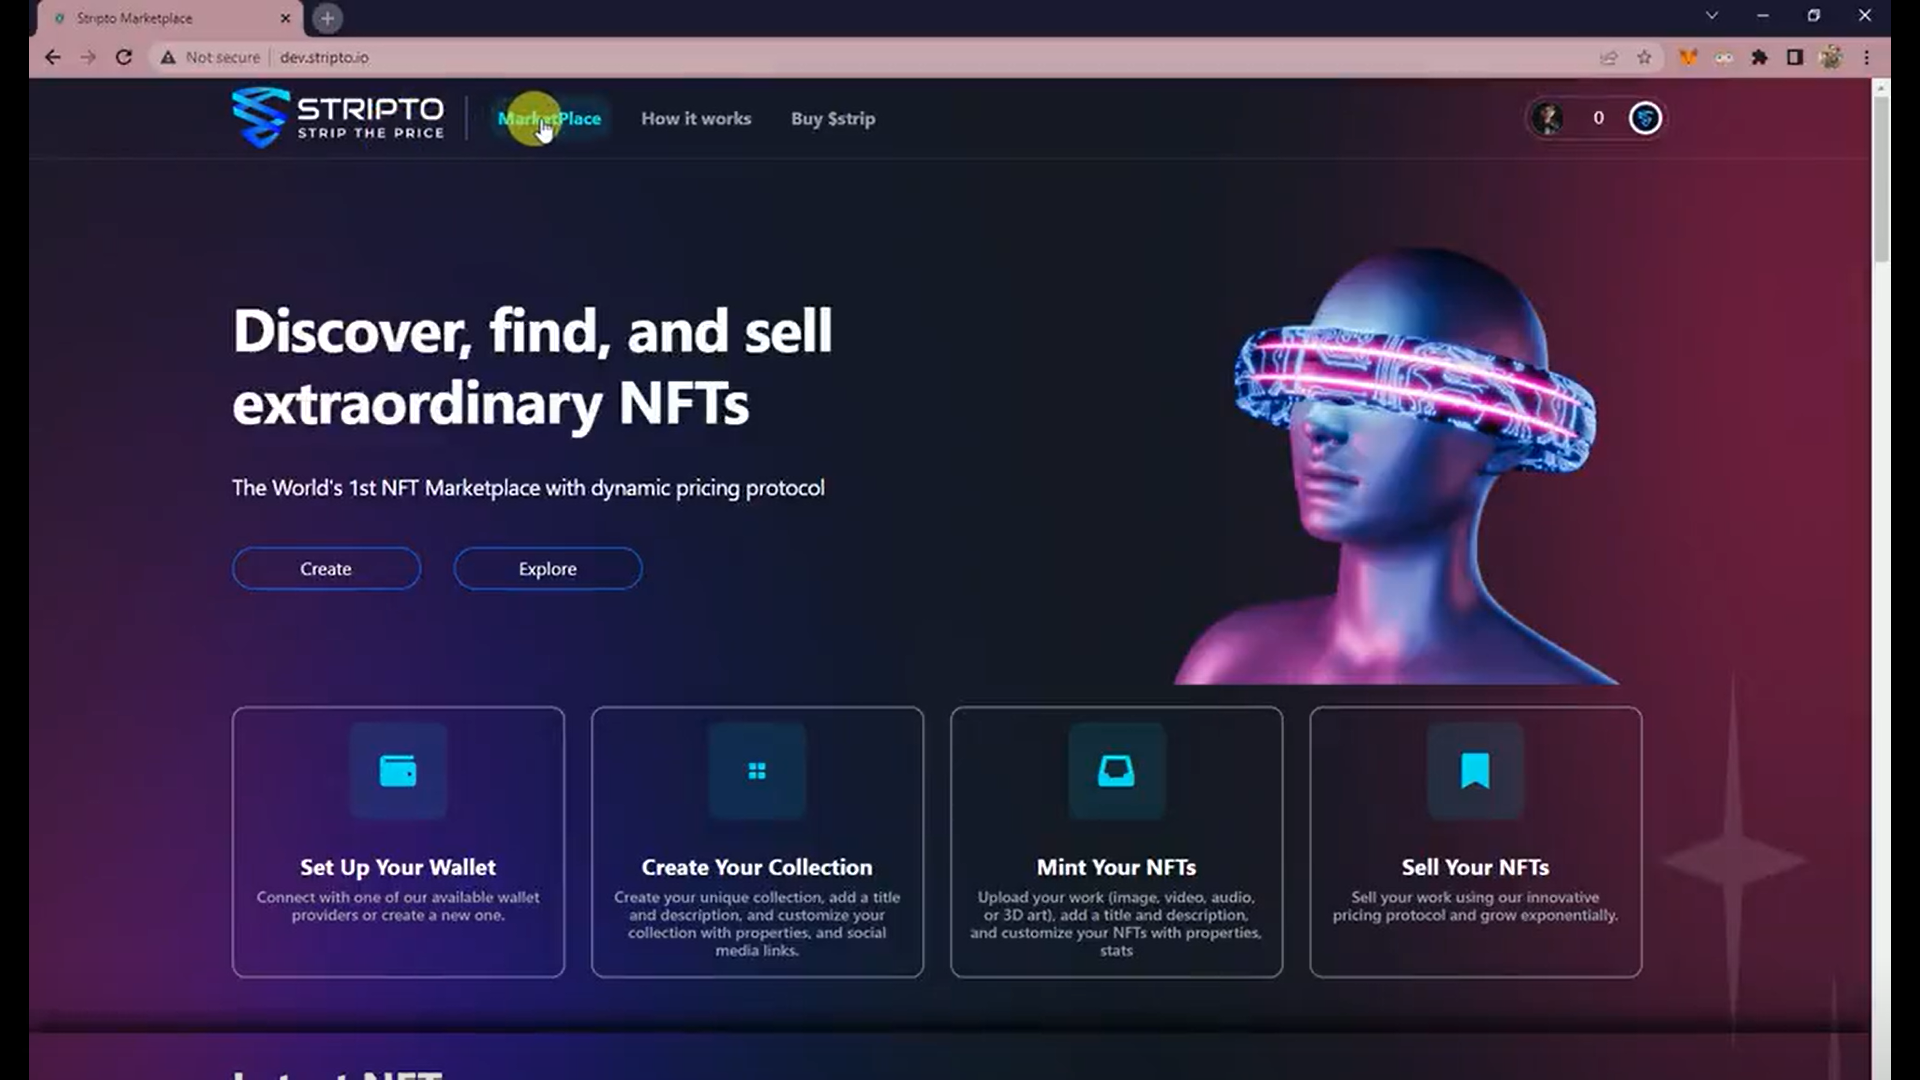Click the Explore button
The image size is (1920, 1080).
[547, 568]
